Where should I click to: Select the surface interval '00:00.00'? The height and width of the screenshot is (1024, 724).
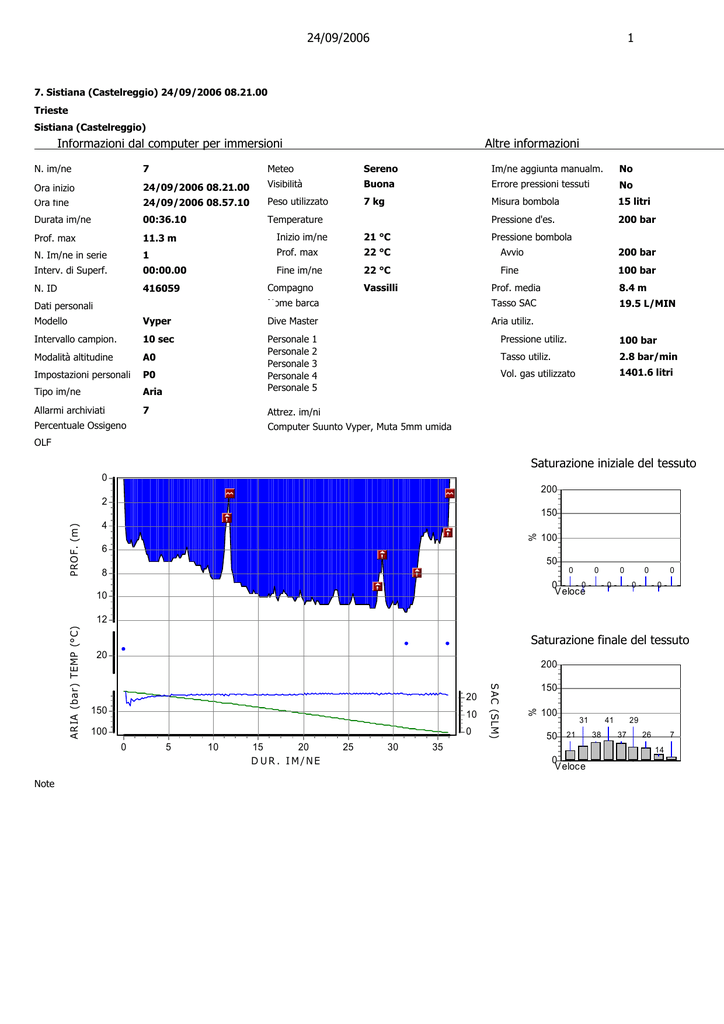tap(165, 270)
